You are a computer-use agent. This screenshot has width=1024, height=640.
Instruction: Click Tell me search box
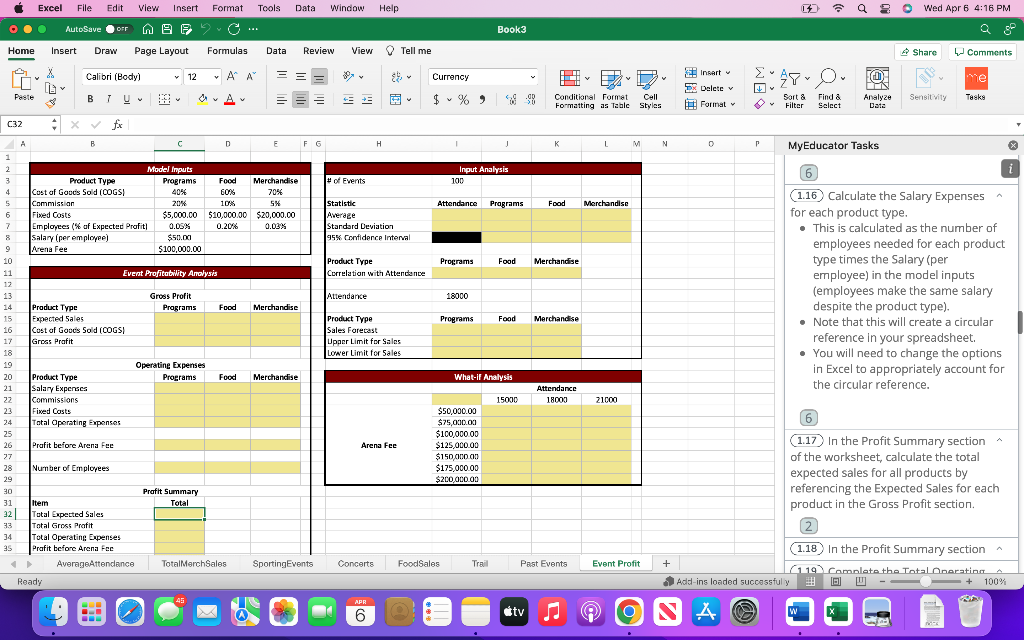click(x=409, y=51)
